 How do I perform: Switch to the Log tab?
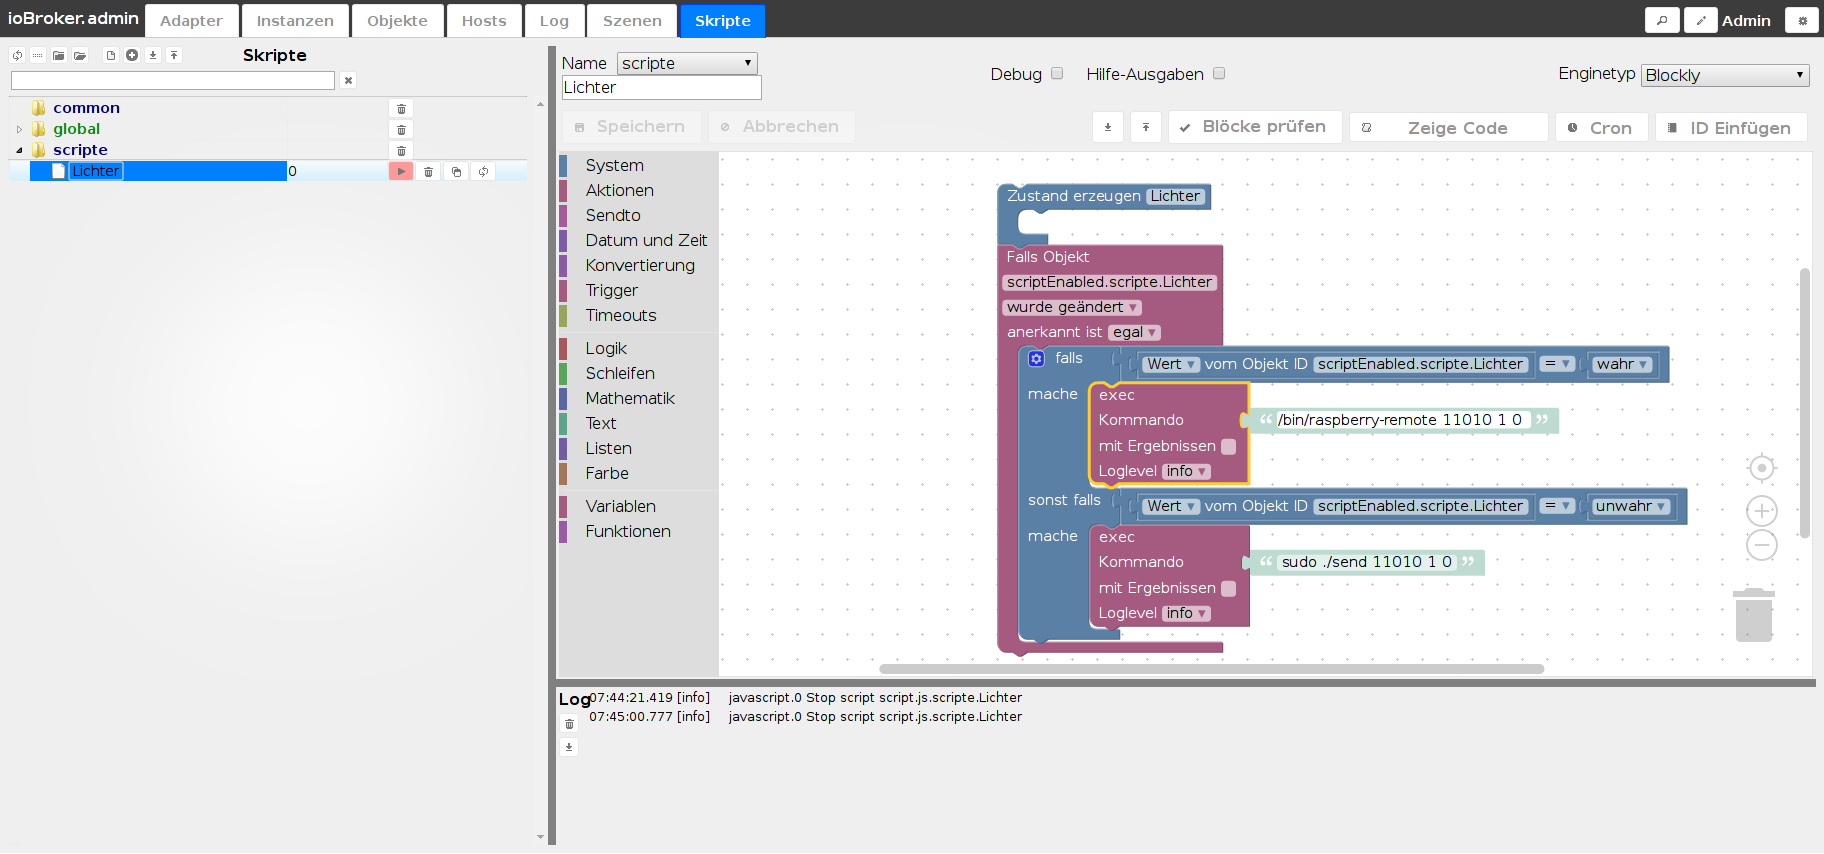click(554, 21)
